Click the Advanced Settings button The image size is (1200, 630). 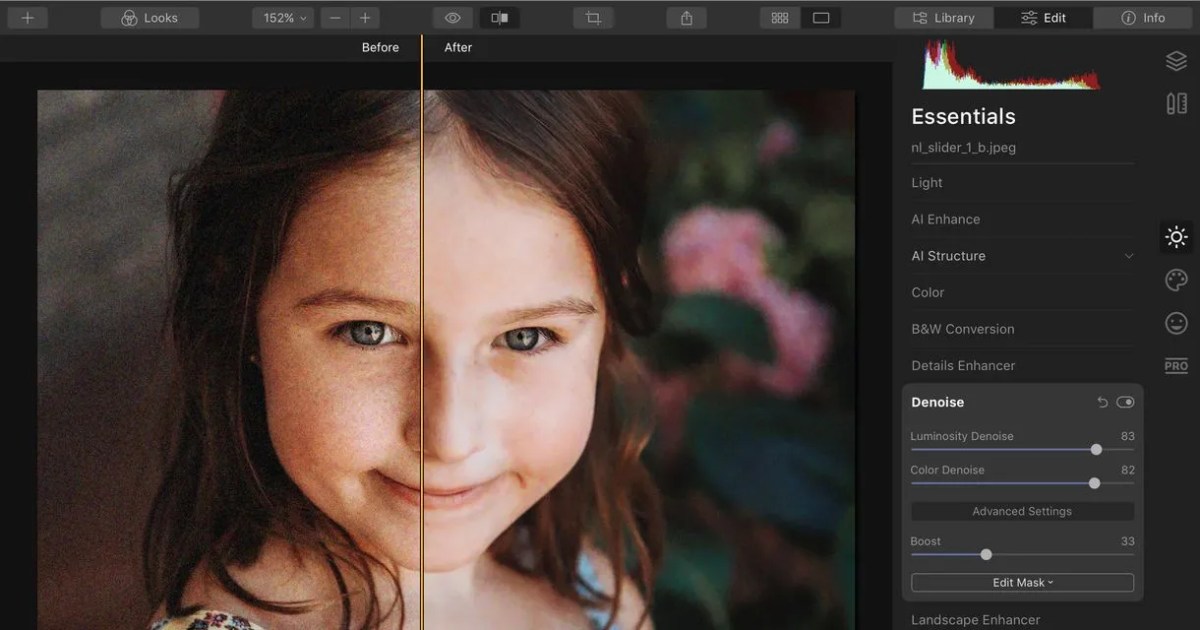point(1022,511)
